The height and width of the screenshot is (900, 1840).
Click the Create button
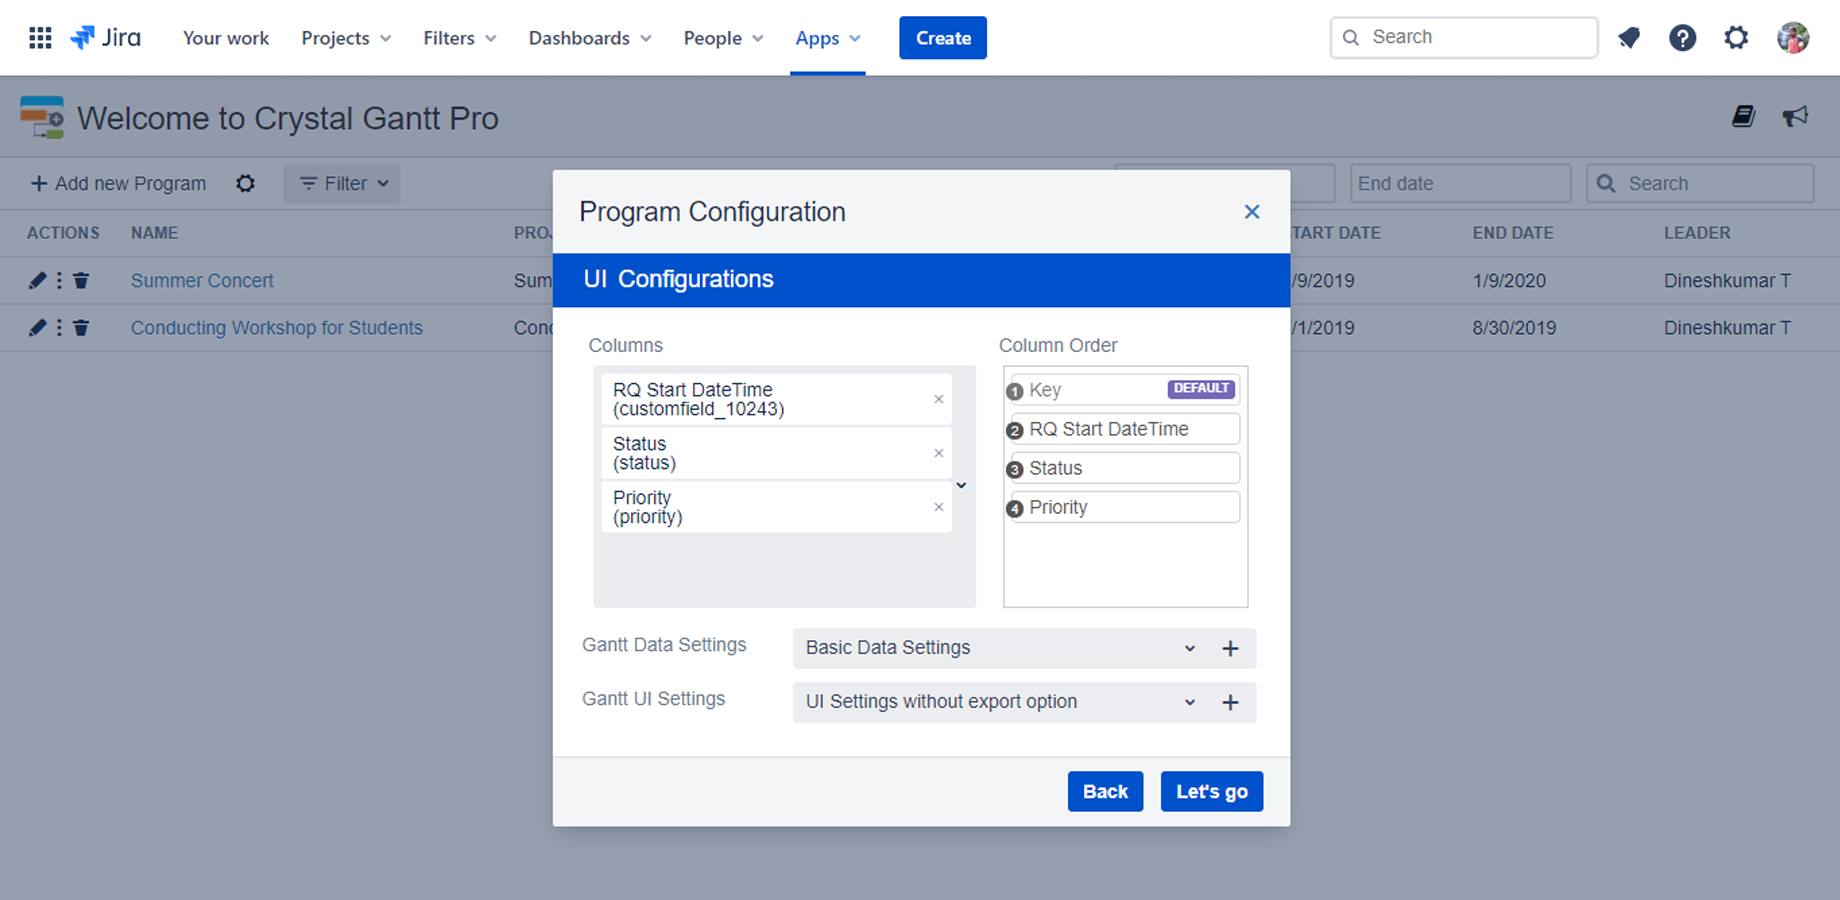click(943, 38)
